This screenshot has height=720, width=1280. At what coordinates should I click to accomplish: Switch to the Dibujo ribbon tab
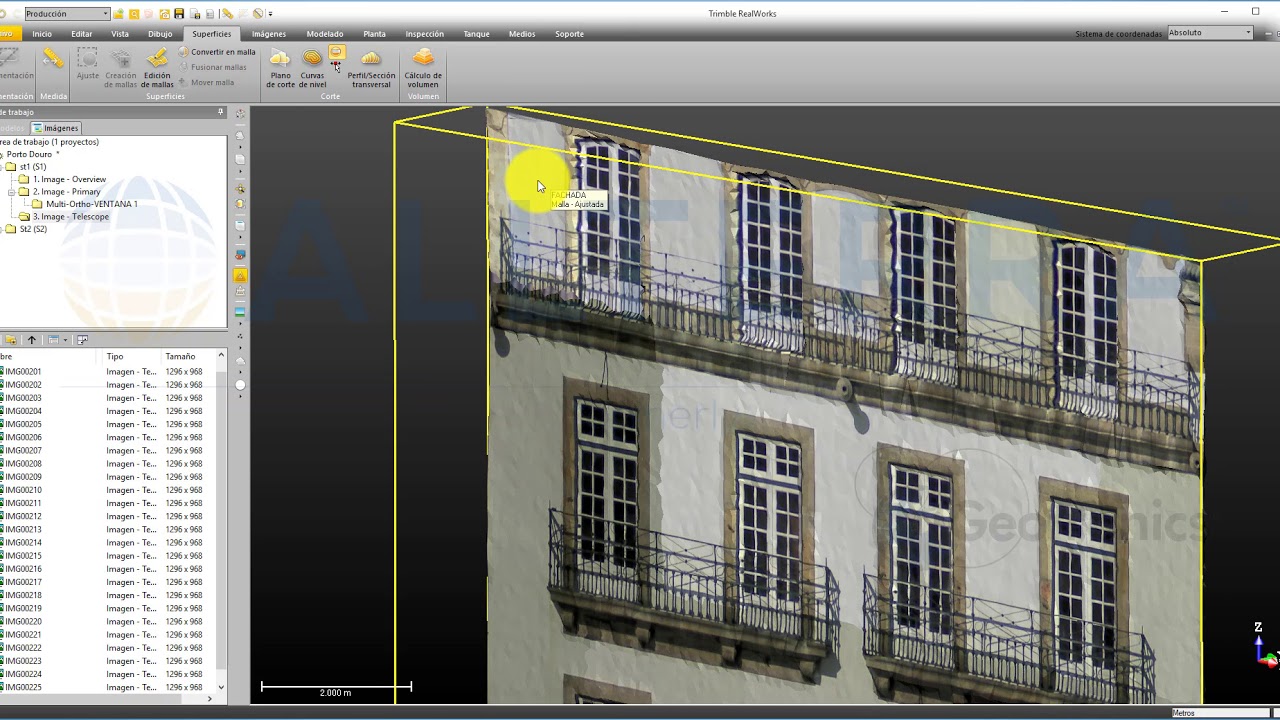tap(160, 34)
